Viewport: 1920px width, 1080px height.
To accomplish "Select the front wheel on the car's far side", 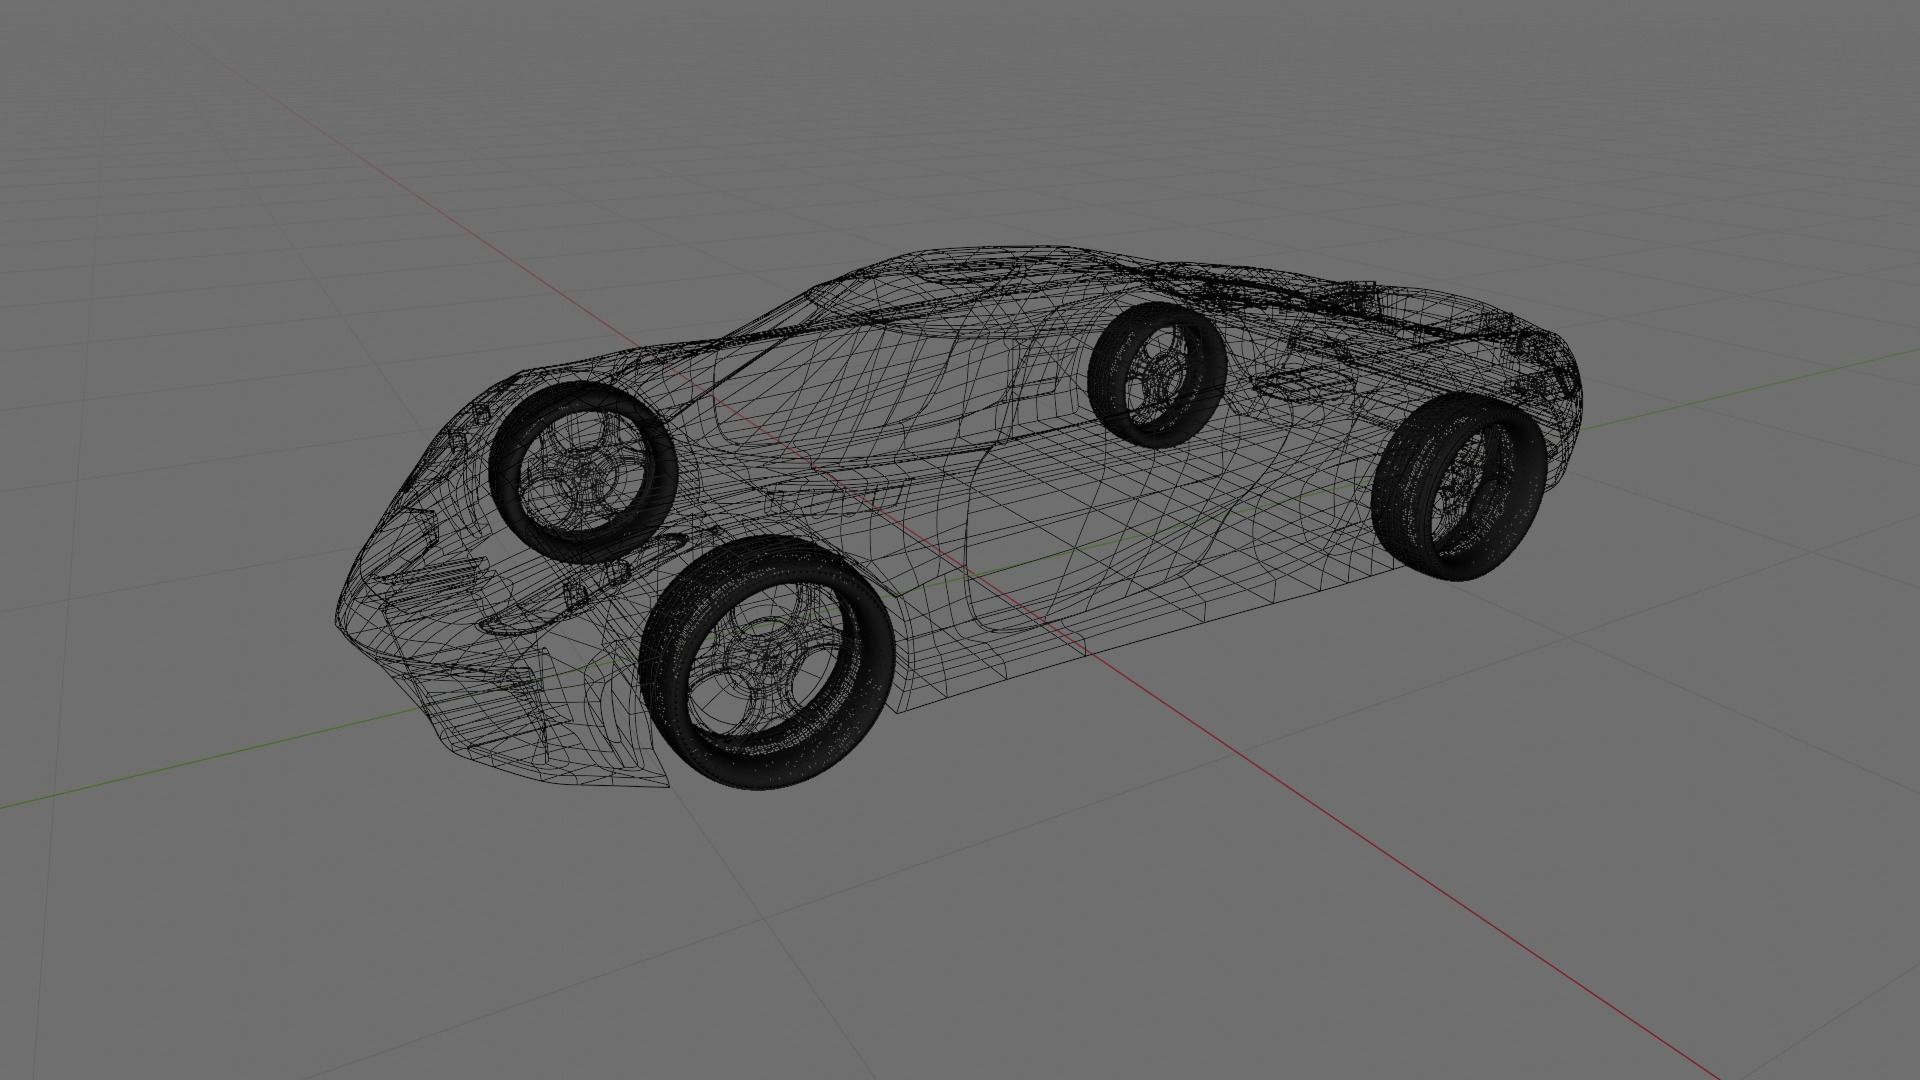I will pos(584,473).
